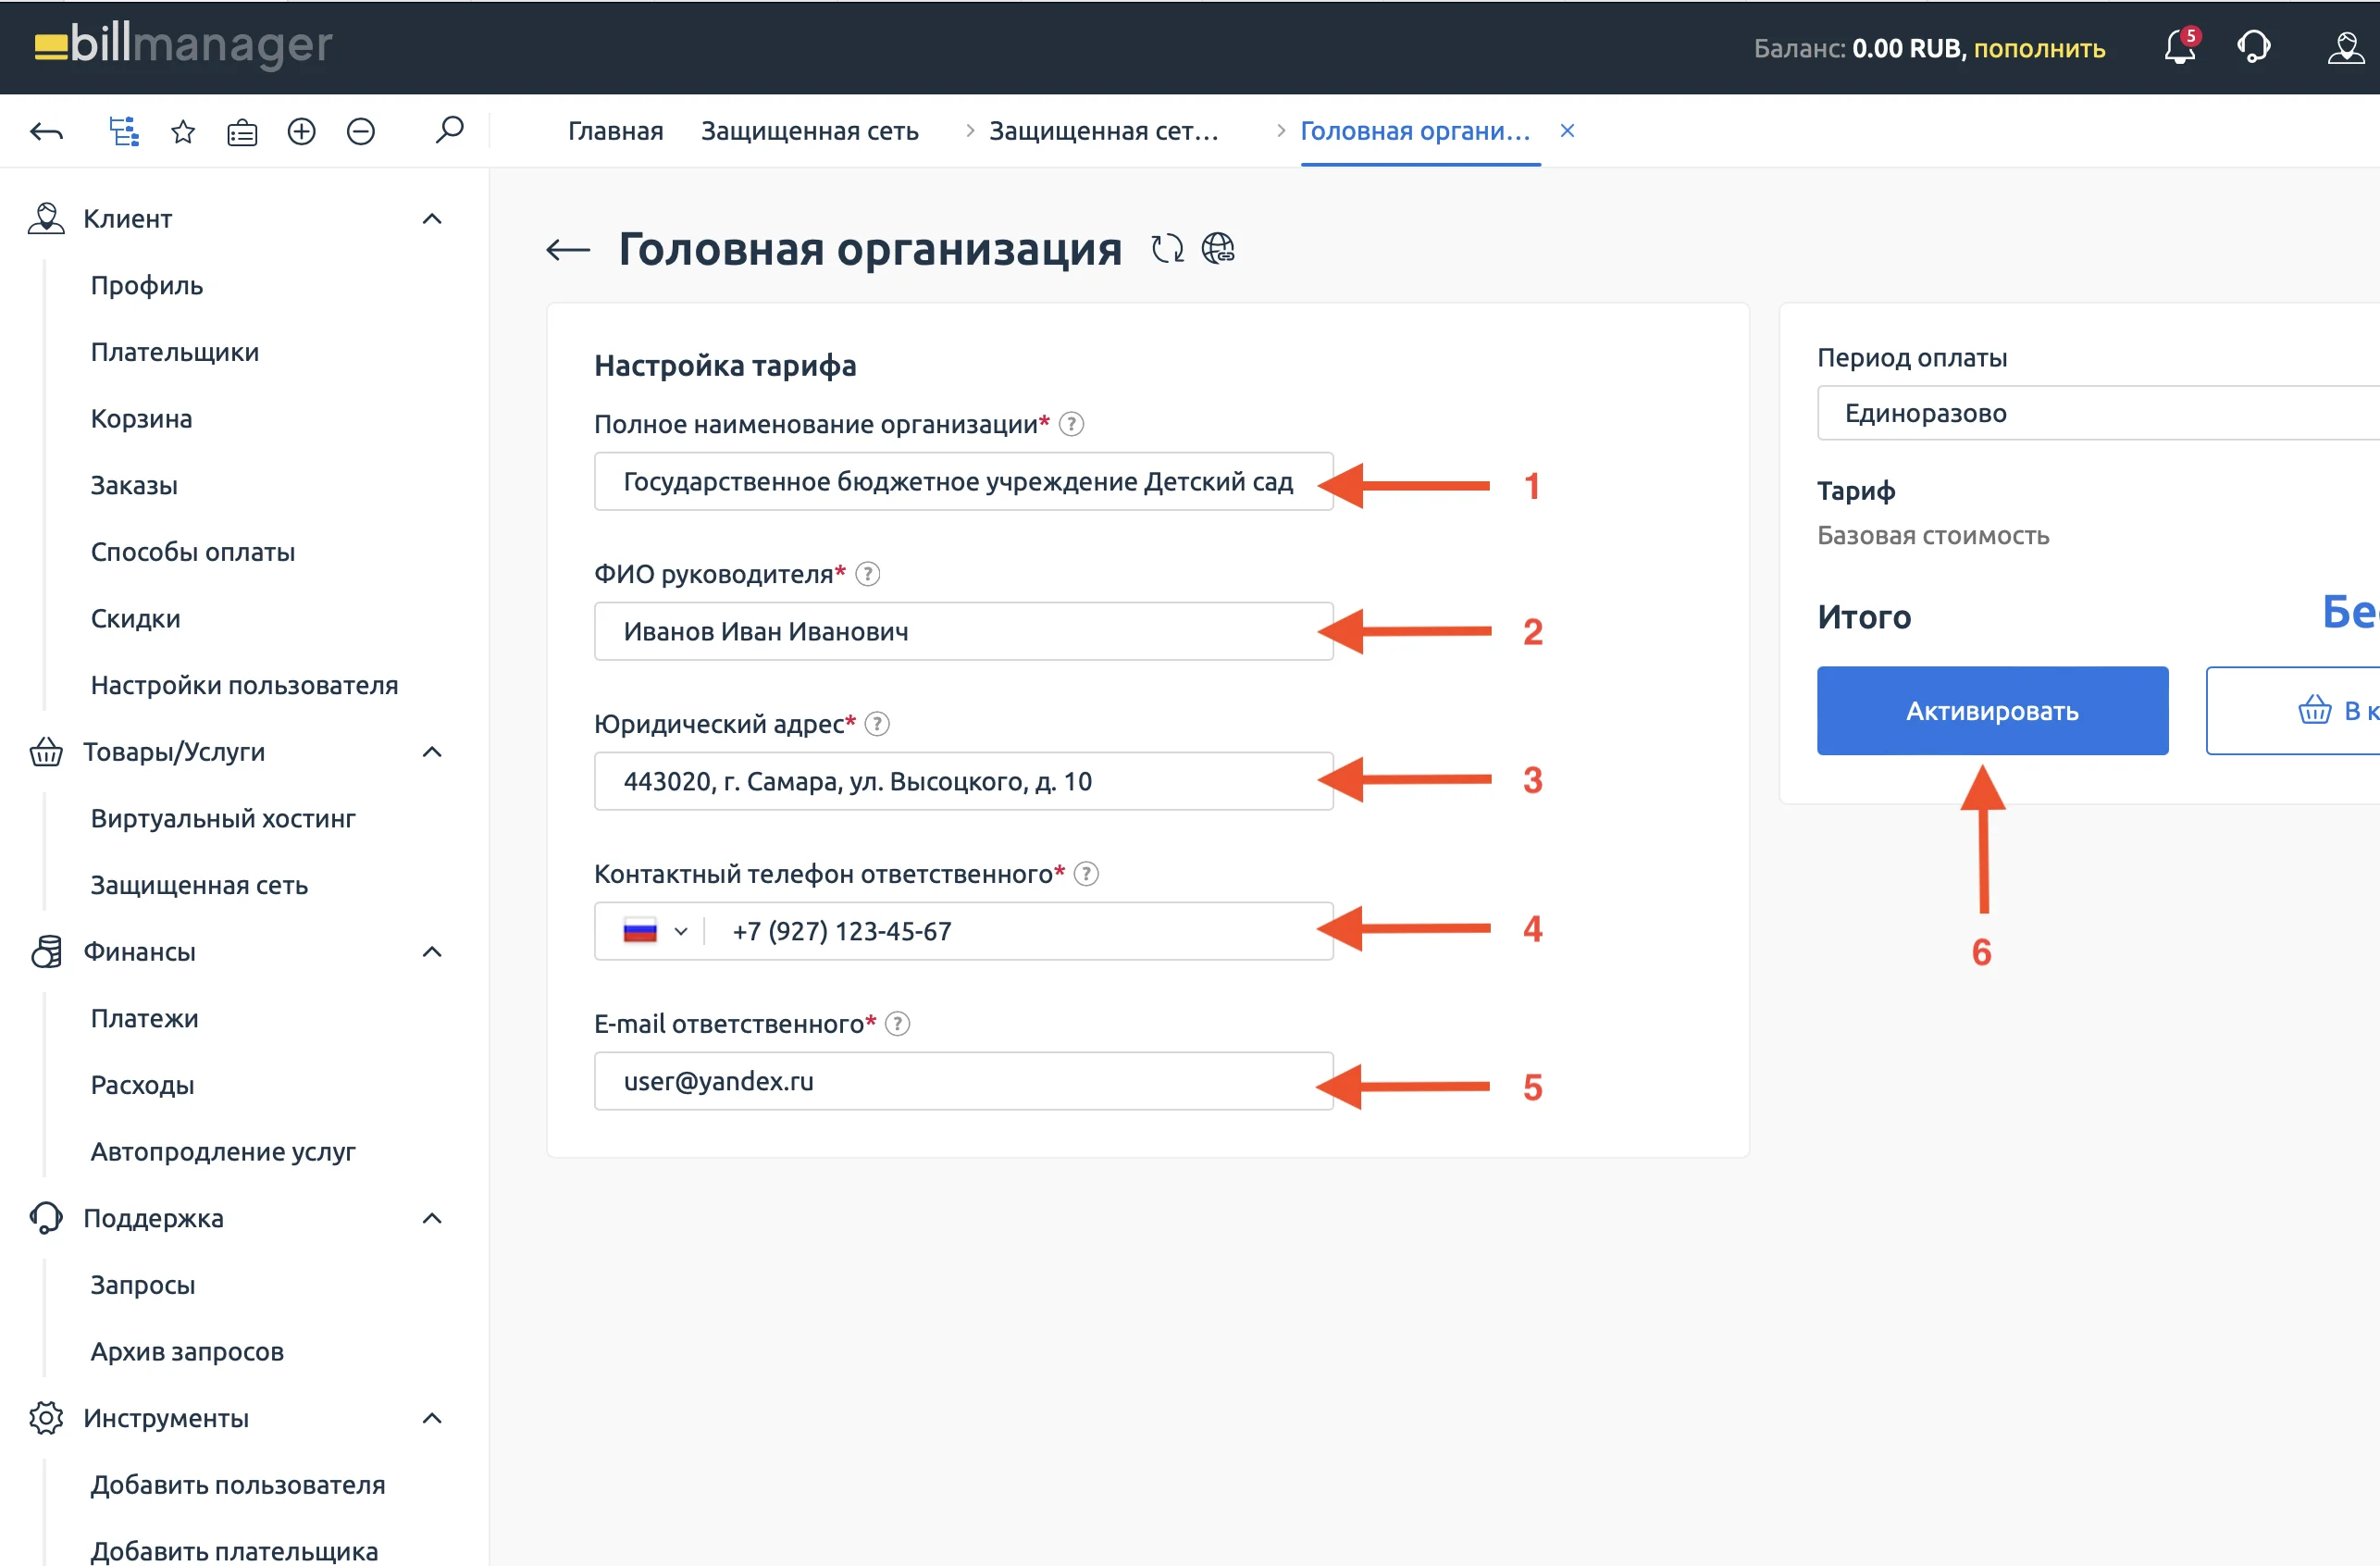Click the billmanager logo
Image resolution: width=2380 pixels, height=1566 pixels.
click(x=183, y=45)
